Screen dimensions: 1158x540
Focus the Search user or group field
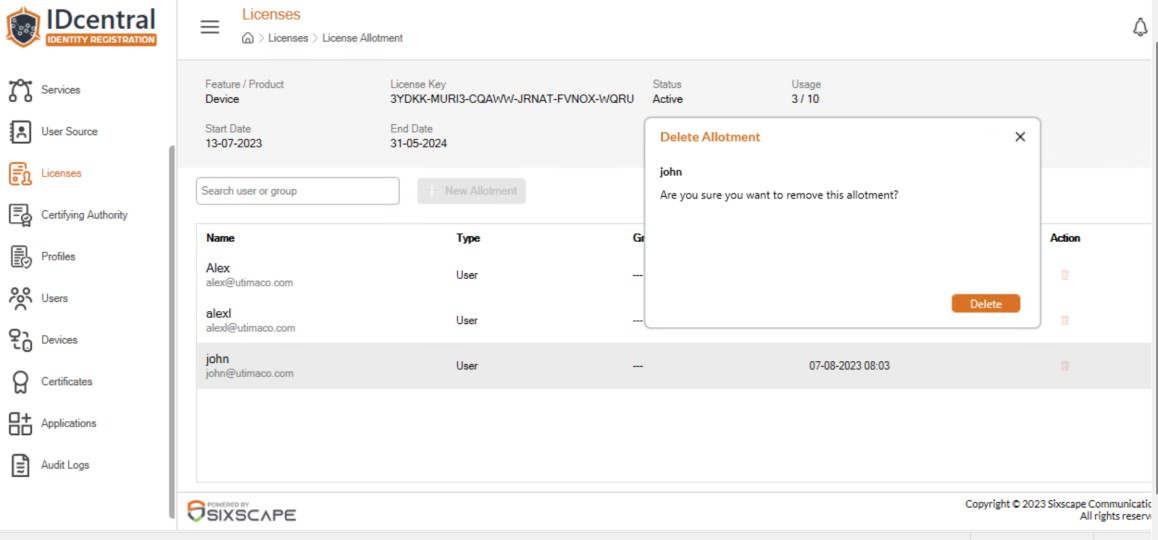click(298, 191)
